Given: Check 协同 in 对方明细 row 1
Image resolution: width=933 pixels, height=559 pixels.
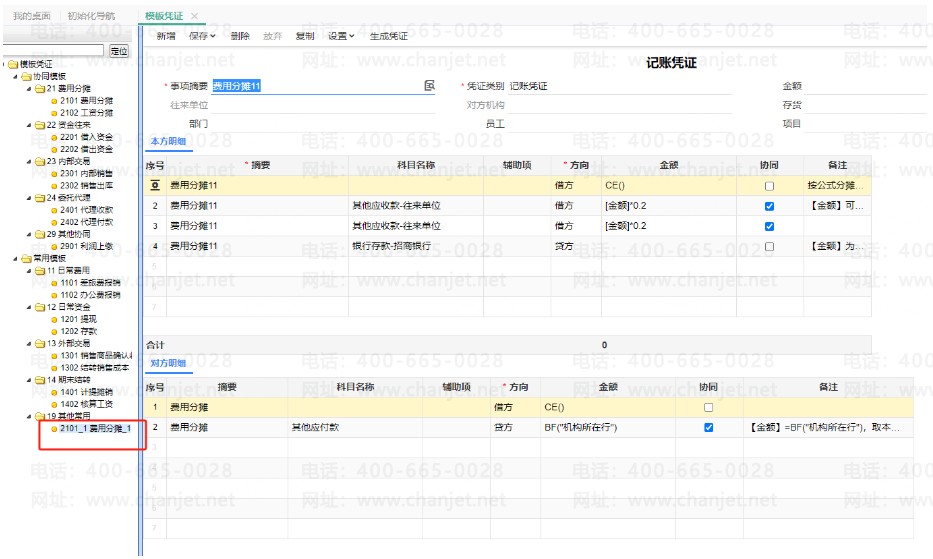Looking at the screenshot, I should [x=708, y=407].
